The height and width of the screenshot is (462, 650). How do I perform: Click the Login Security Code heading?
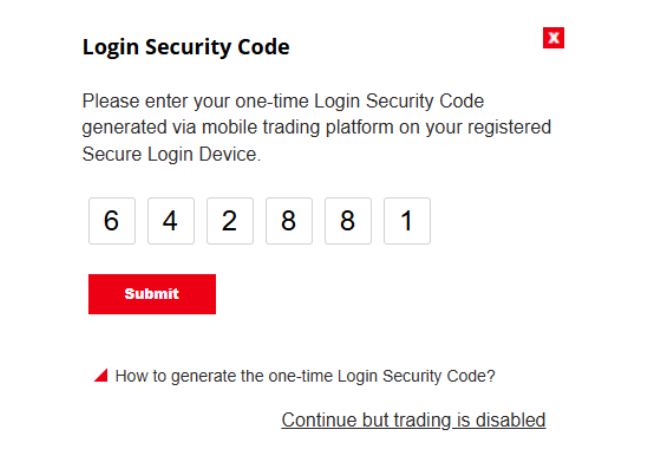coord(186,46)
